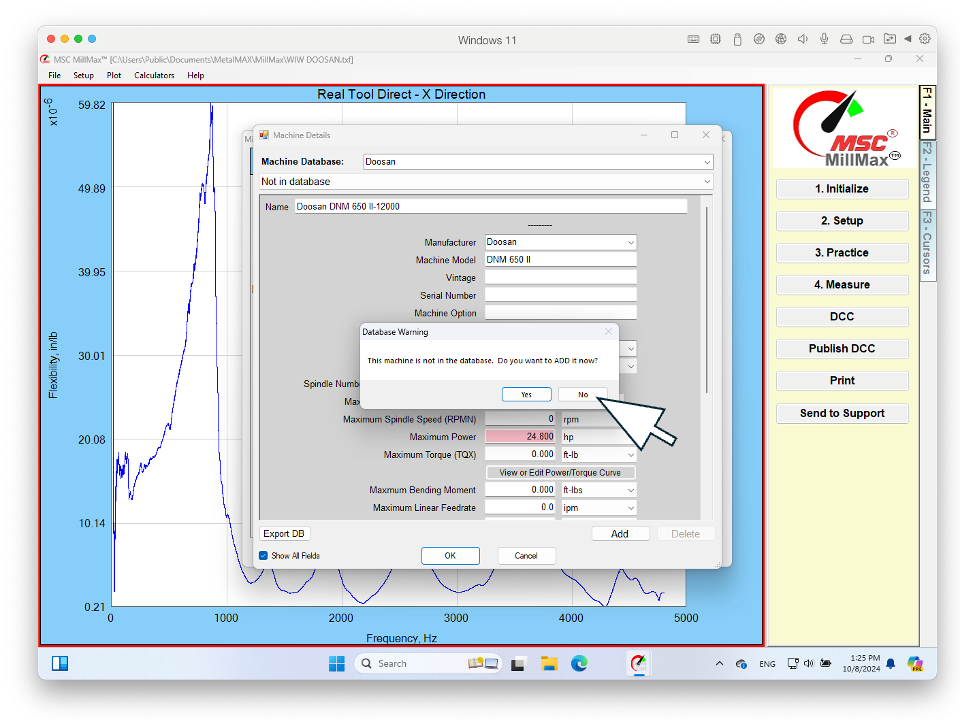This screenshot has width=960, height=720.
Task: Click the Print button
Action: (x=842, y=381)
